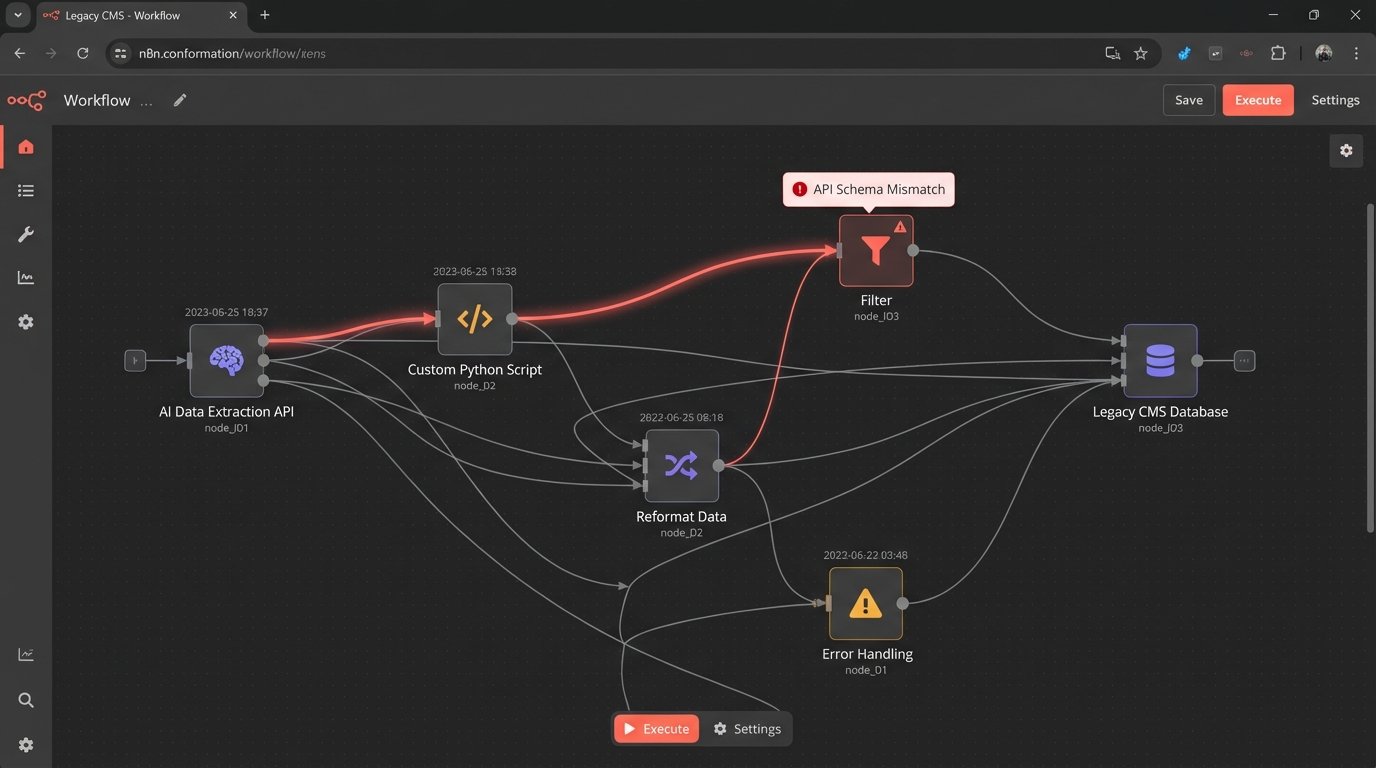Click the Legacy CMS Database node
Viewport: 1376px width, 768px height.
click(1160, 361)
